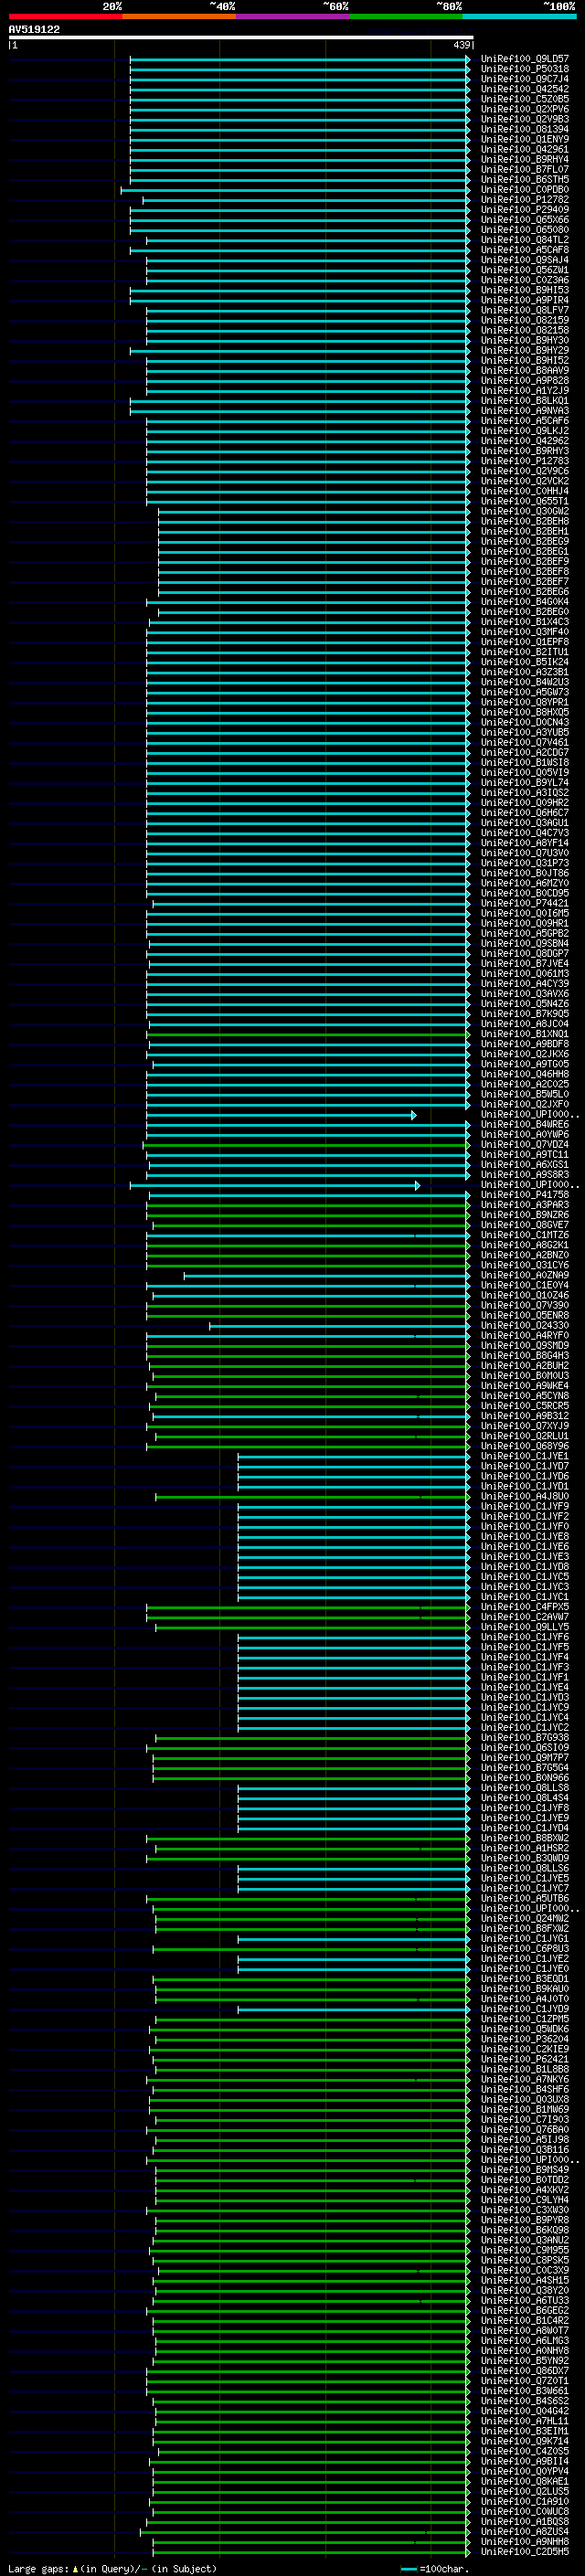The image size is (585, 2576).
Task: Click the UniRef100_Q84TL2 label
Action: point(525,240)
